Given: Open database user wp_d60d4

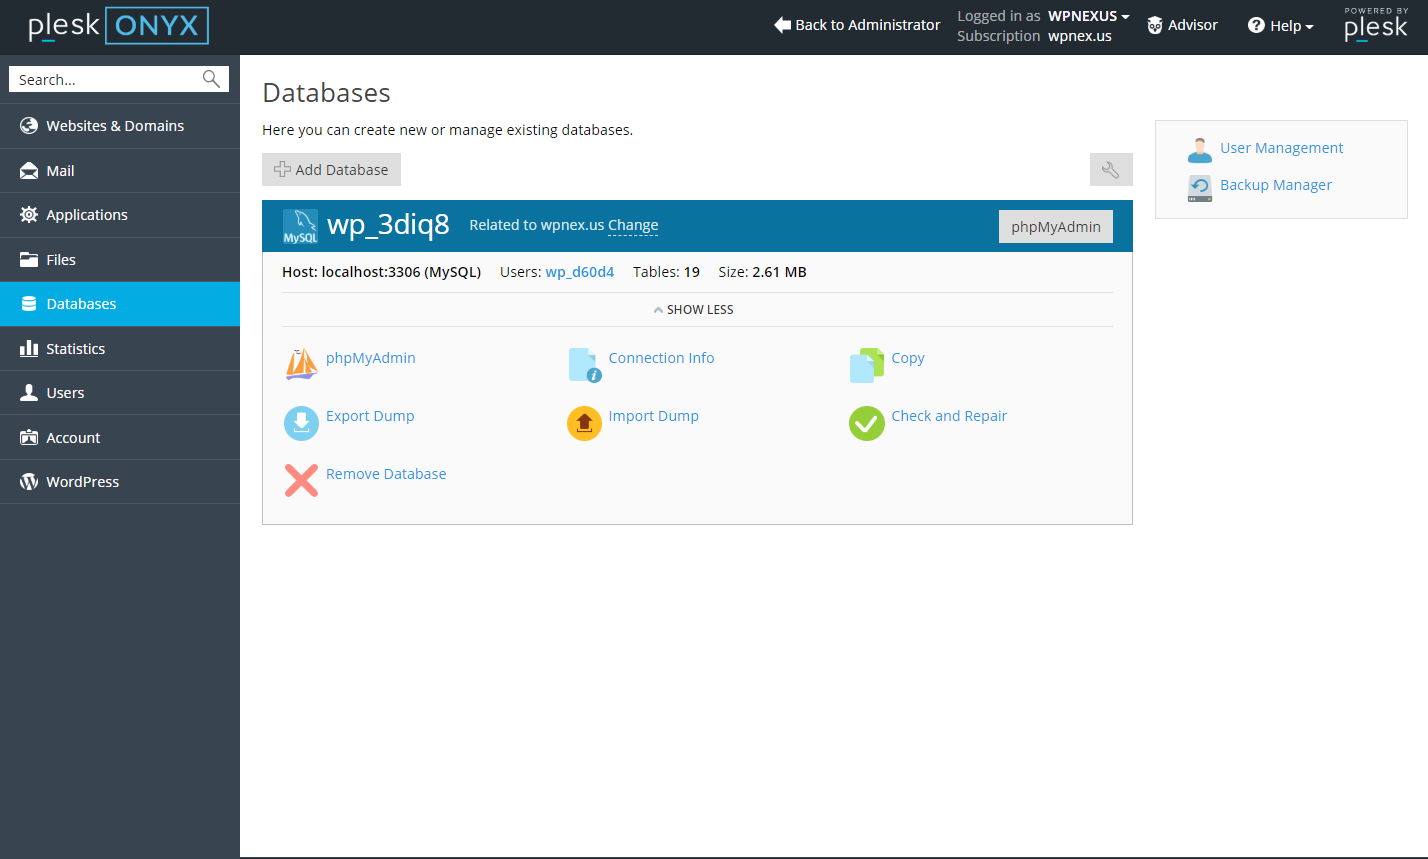Looking at the screenshot, I should point(580,272).
